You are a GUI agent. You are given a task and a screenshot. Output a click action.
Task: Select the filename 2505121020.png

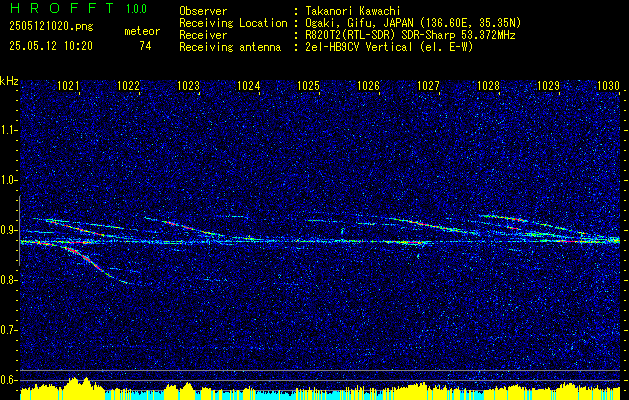coord(51,27)
